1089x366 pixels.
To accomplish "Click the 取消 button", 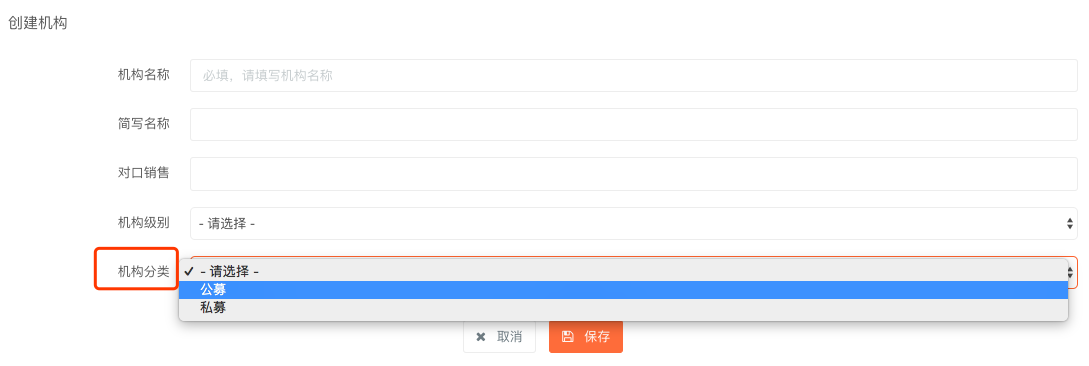I will click(499, 337).
